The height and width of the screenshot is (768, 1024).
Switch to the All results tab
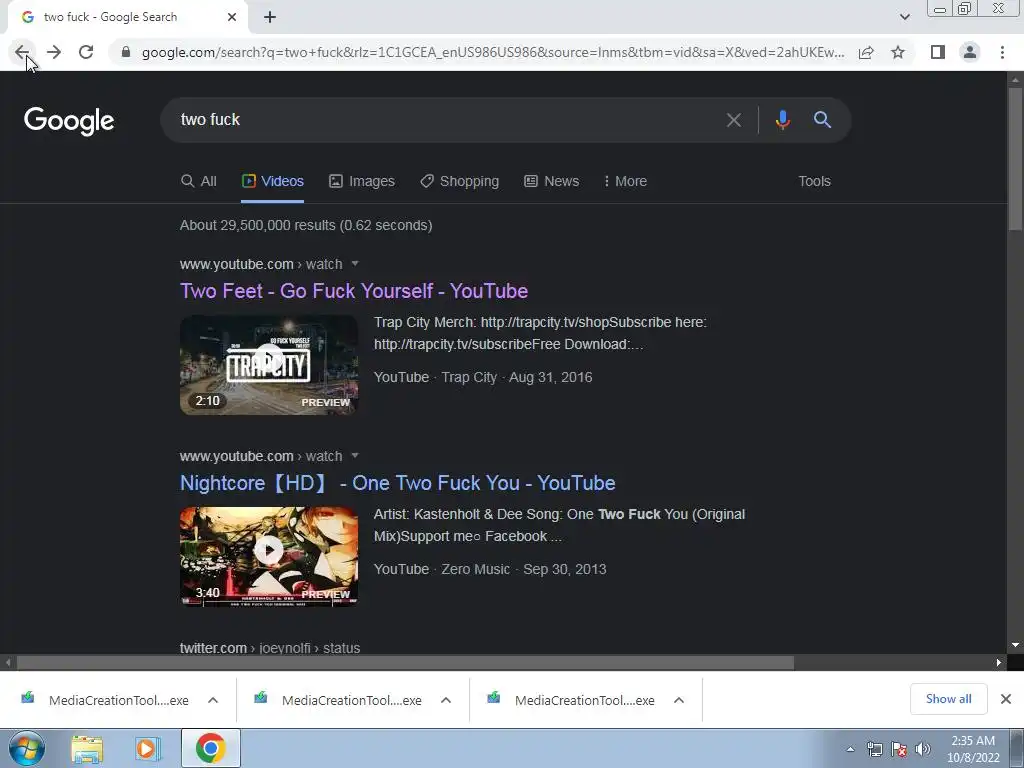(199, 182)
